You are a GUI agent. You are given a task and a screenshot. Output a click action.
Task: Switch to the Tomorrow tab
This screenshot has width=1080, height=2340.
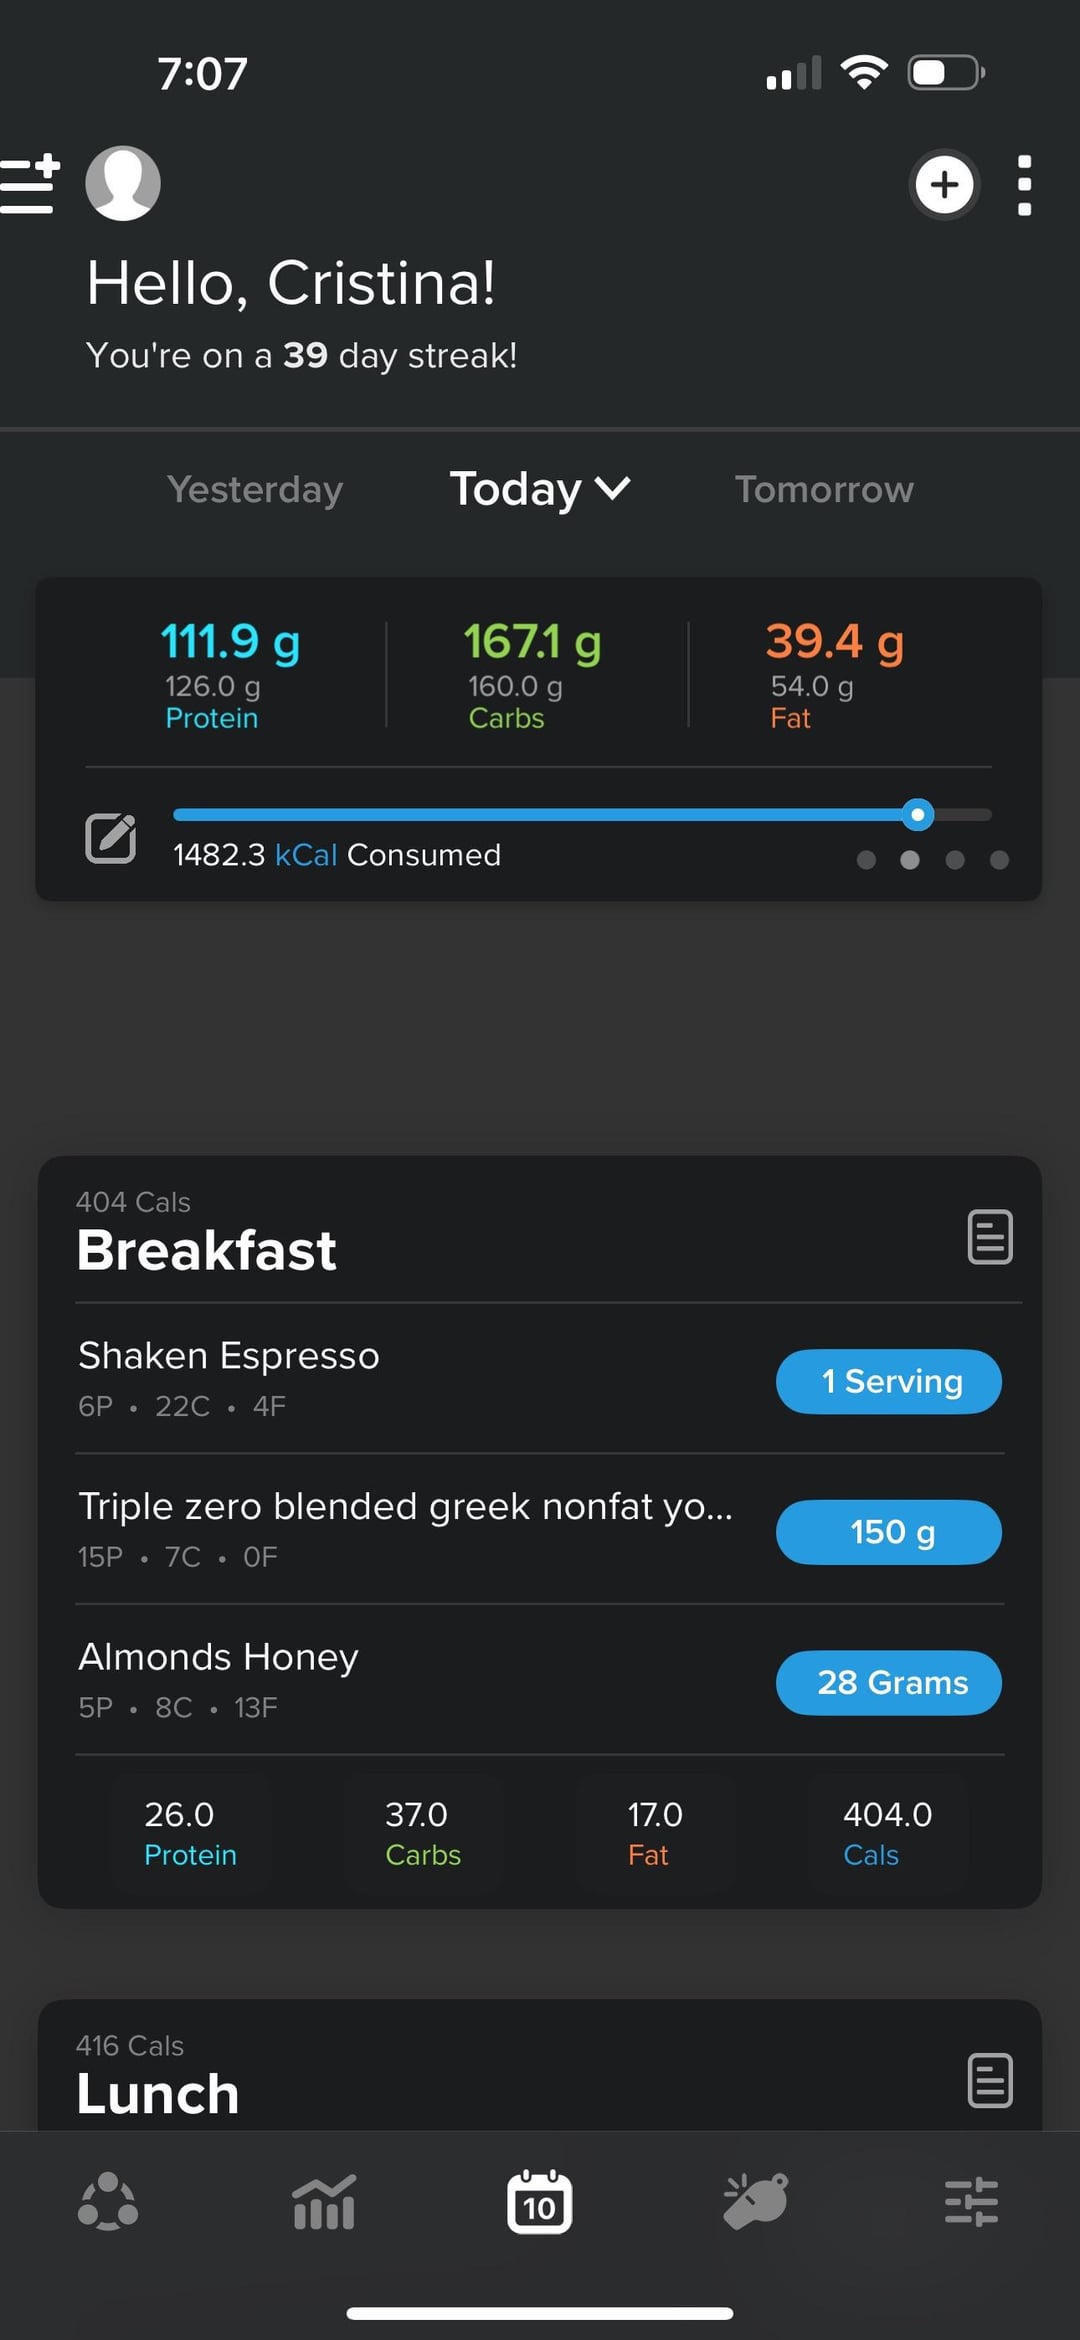coord(824,489)
